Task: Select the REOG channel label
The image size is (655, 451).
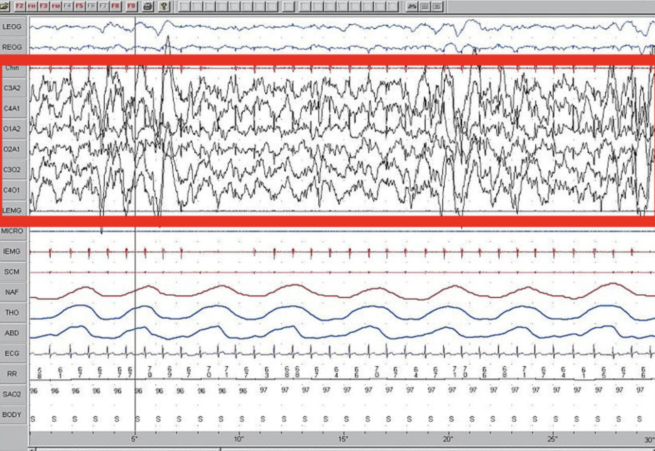Action: click(x=13, y=47)
